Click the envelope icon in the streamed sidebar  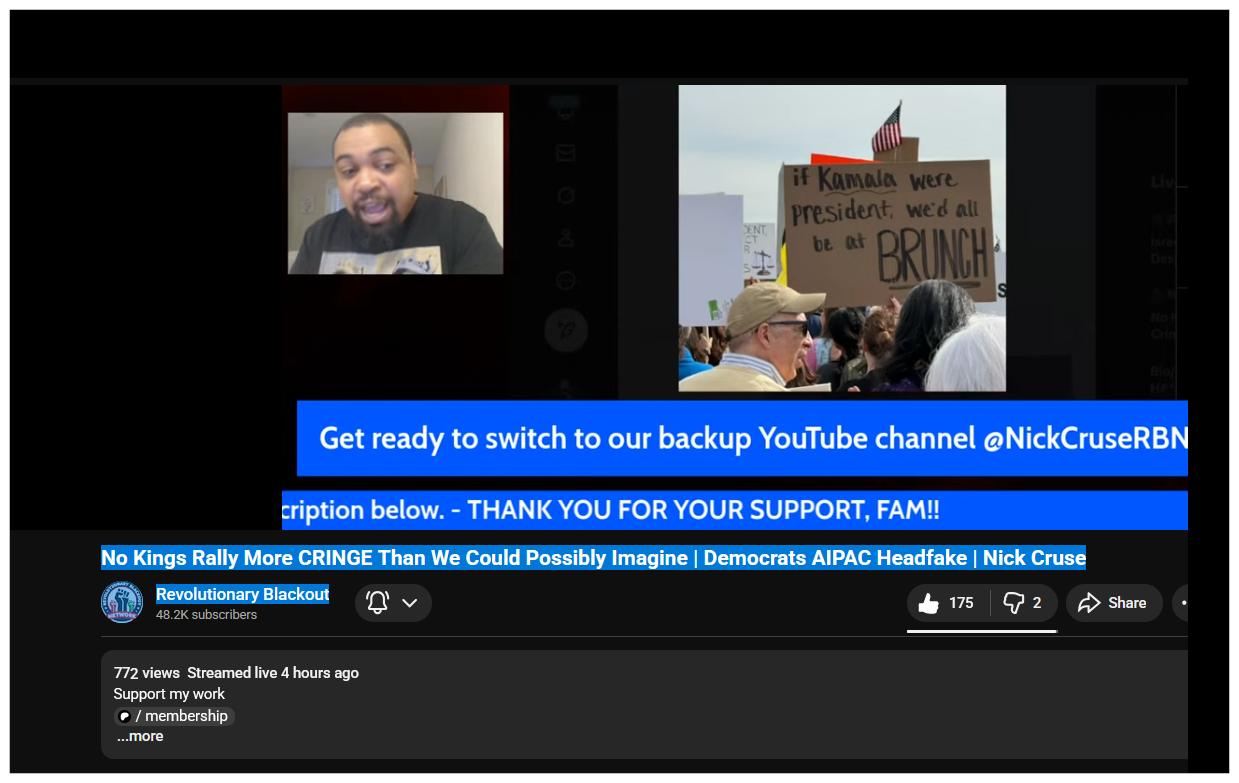coord(566,153)
